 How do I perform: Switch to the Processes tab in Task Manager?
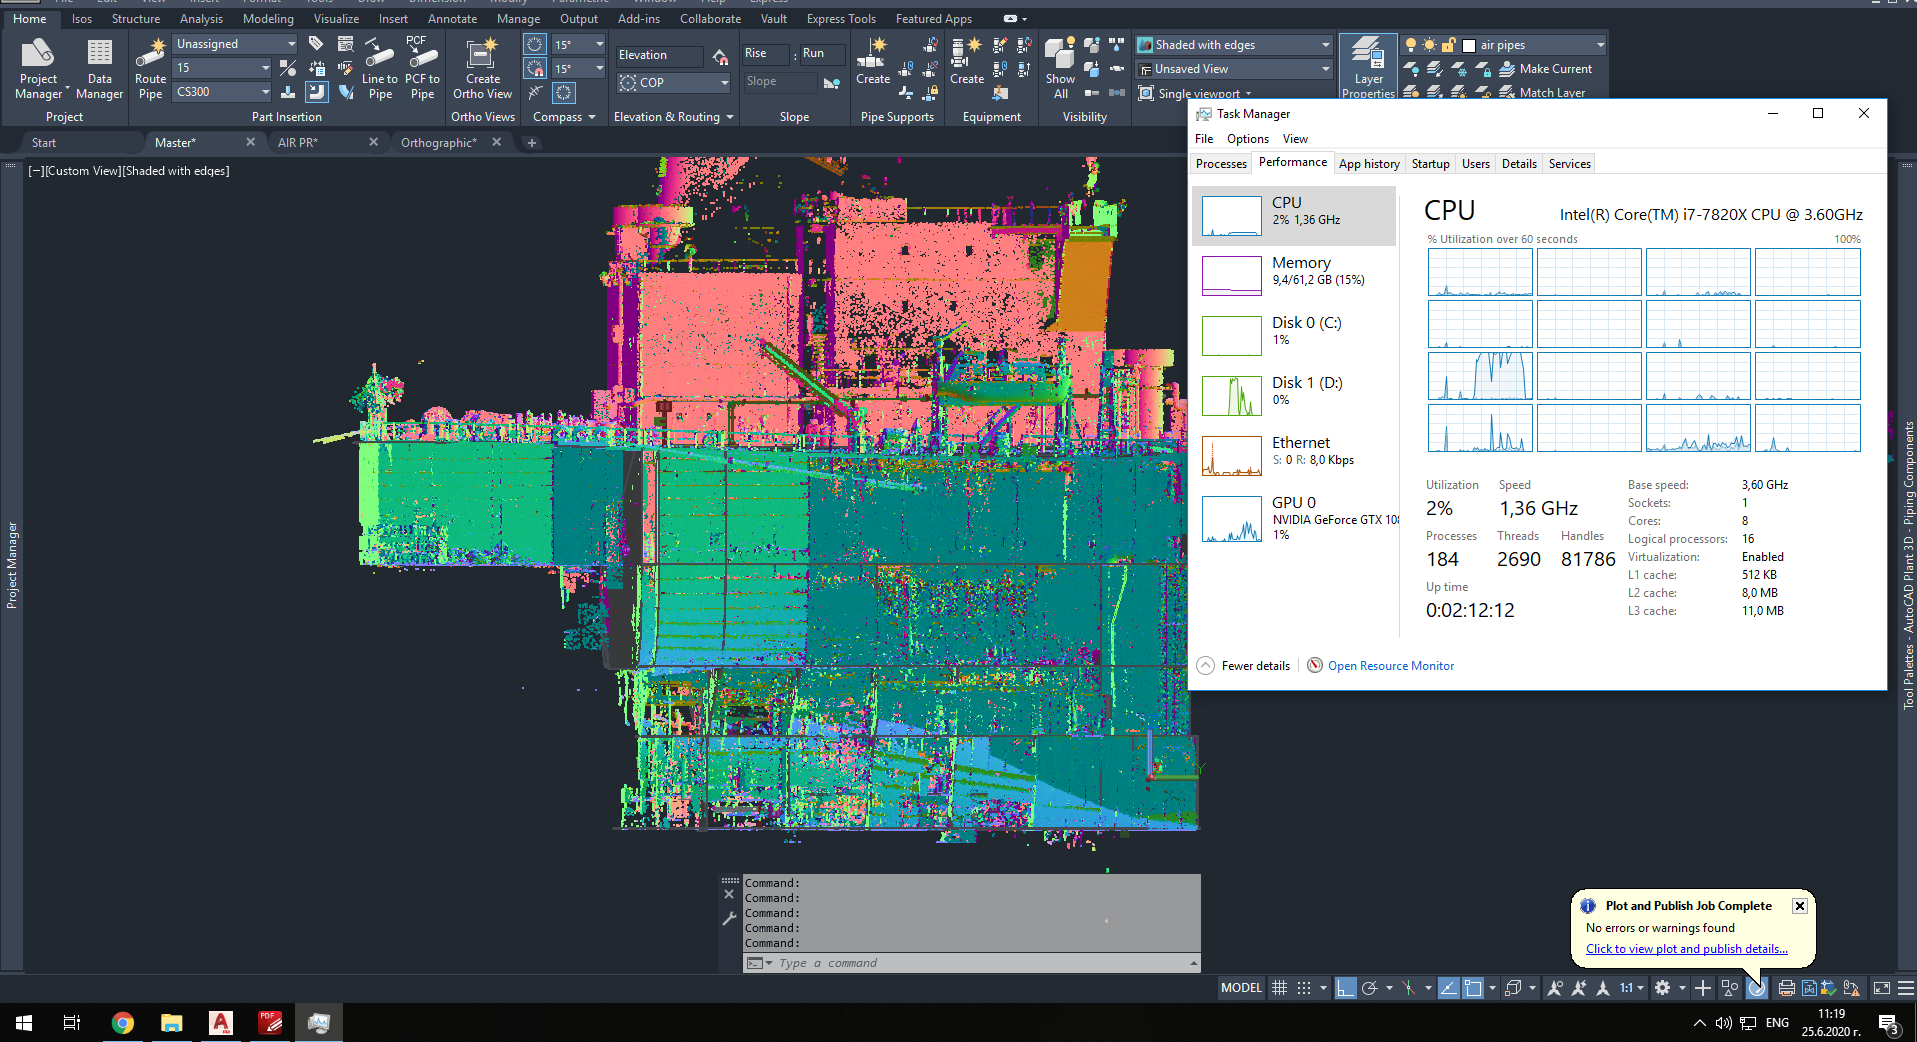click(x=1221, y=164)
